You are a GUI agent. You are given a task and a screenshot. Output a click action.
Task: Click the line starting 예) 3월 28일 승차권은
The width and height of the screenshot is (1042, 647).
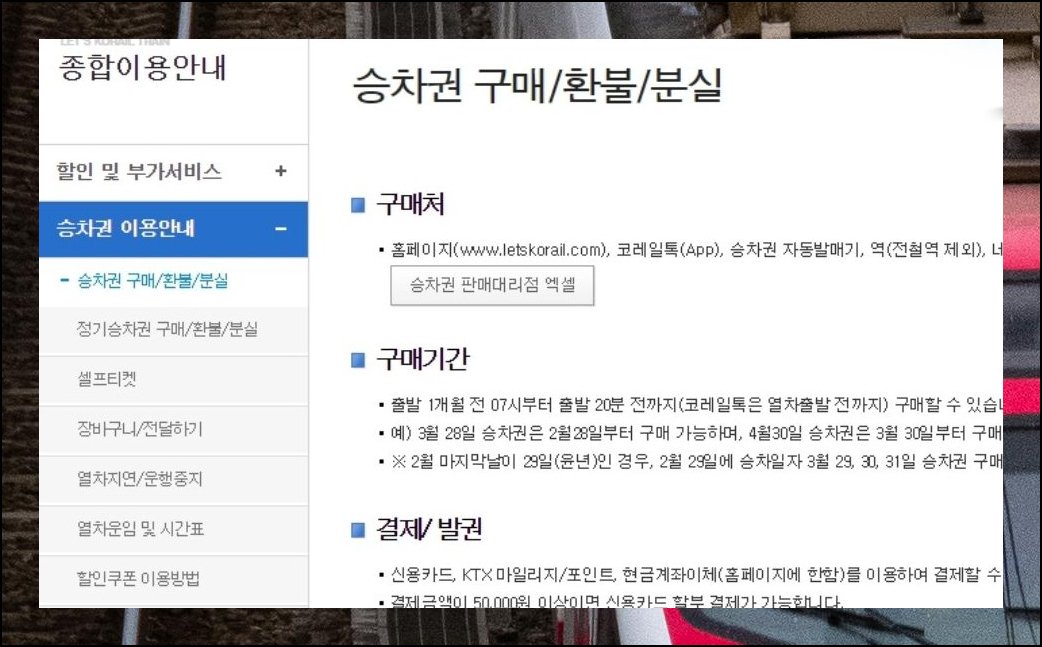(x=696, y=433)
